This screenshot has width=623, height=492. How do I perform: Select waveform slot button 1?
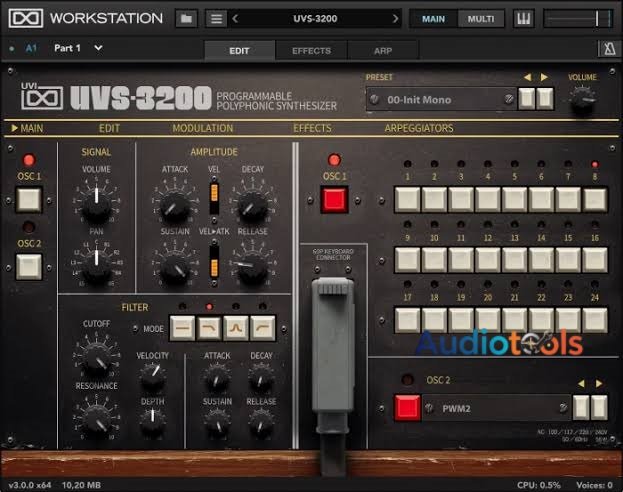click(x=408, y=199)
